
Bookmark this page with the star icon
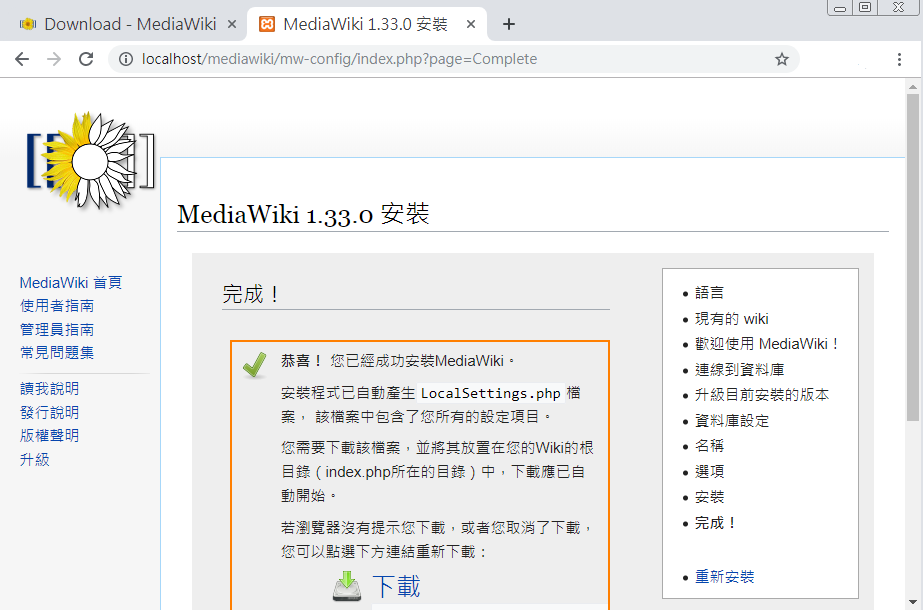[782, 59]
